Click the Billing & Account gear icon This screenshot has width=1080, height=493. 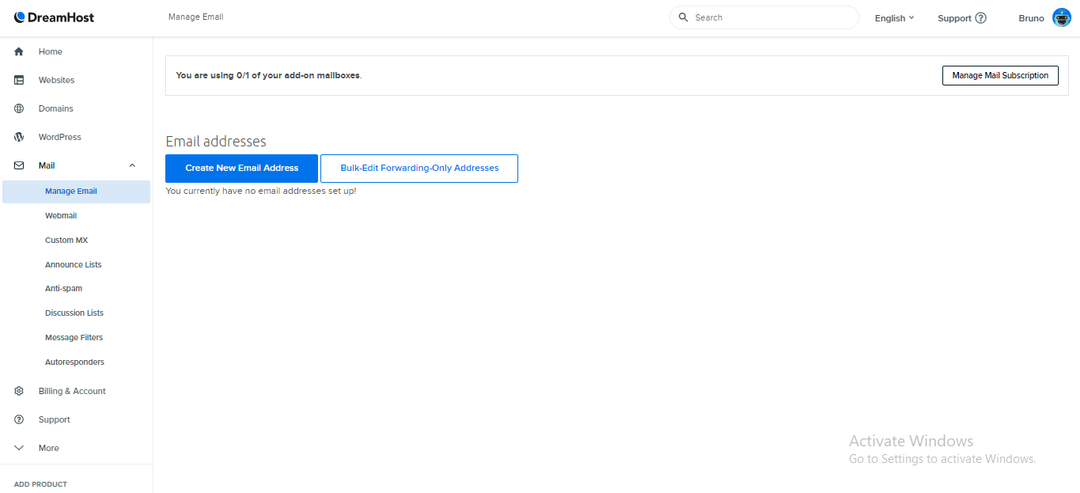tap(19, 391)
